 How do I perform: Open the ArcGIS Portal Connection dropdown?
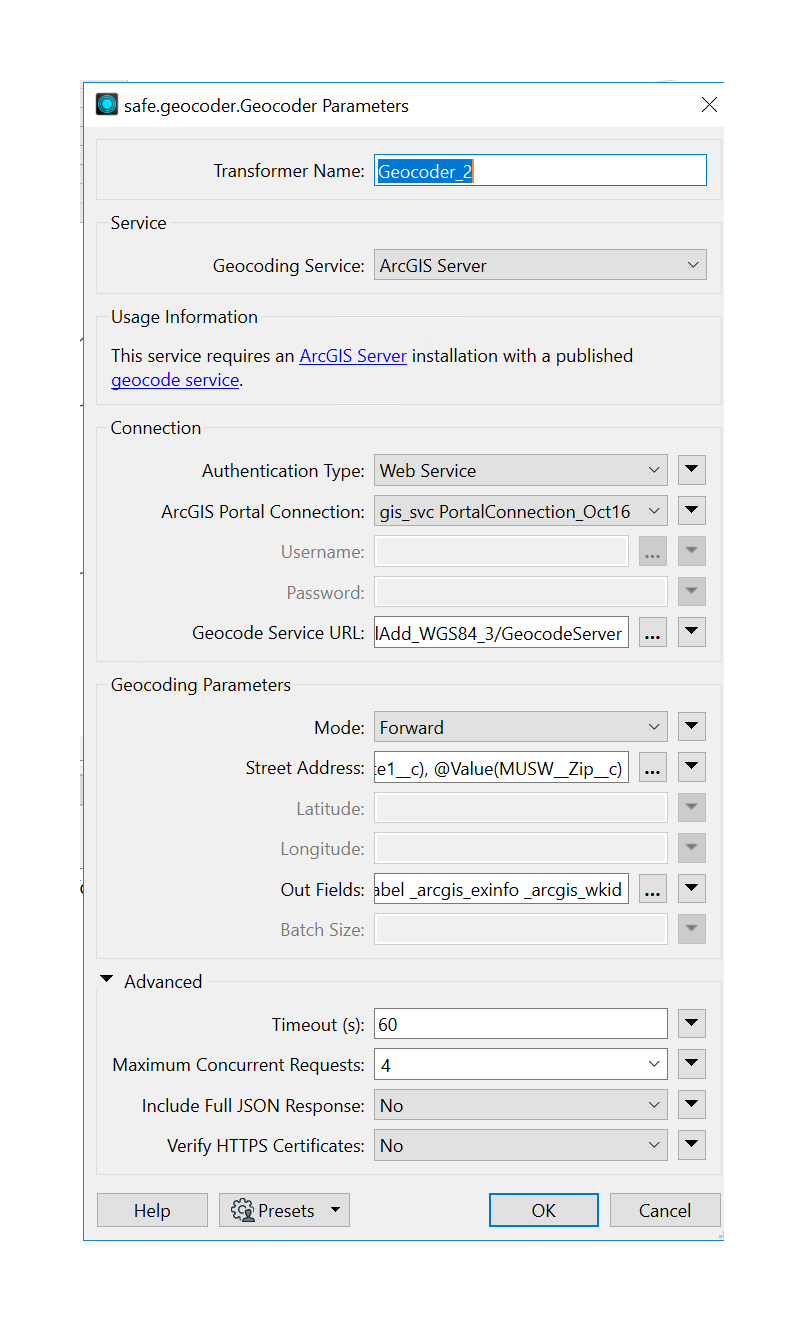pyautogui.click(x=520, y=510)
